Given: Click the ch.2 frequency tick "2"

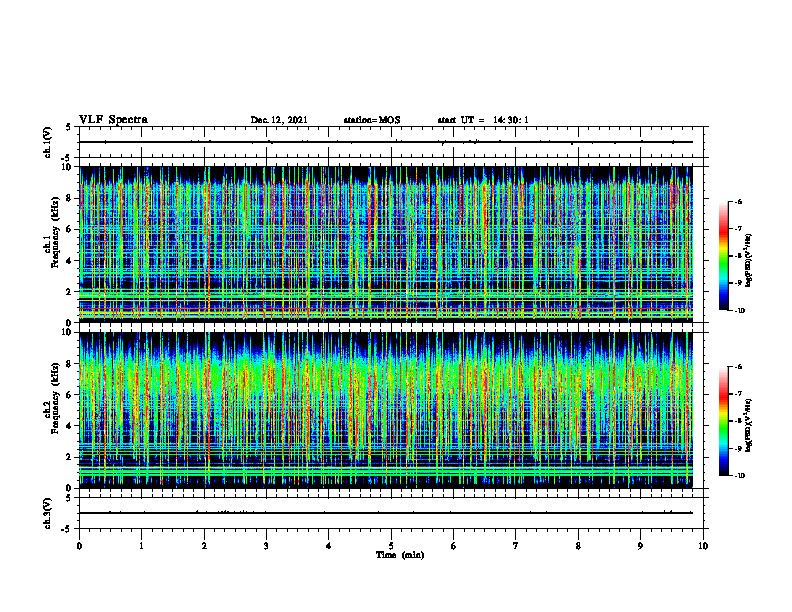Looking at the screenshot, I should point(70,457).
